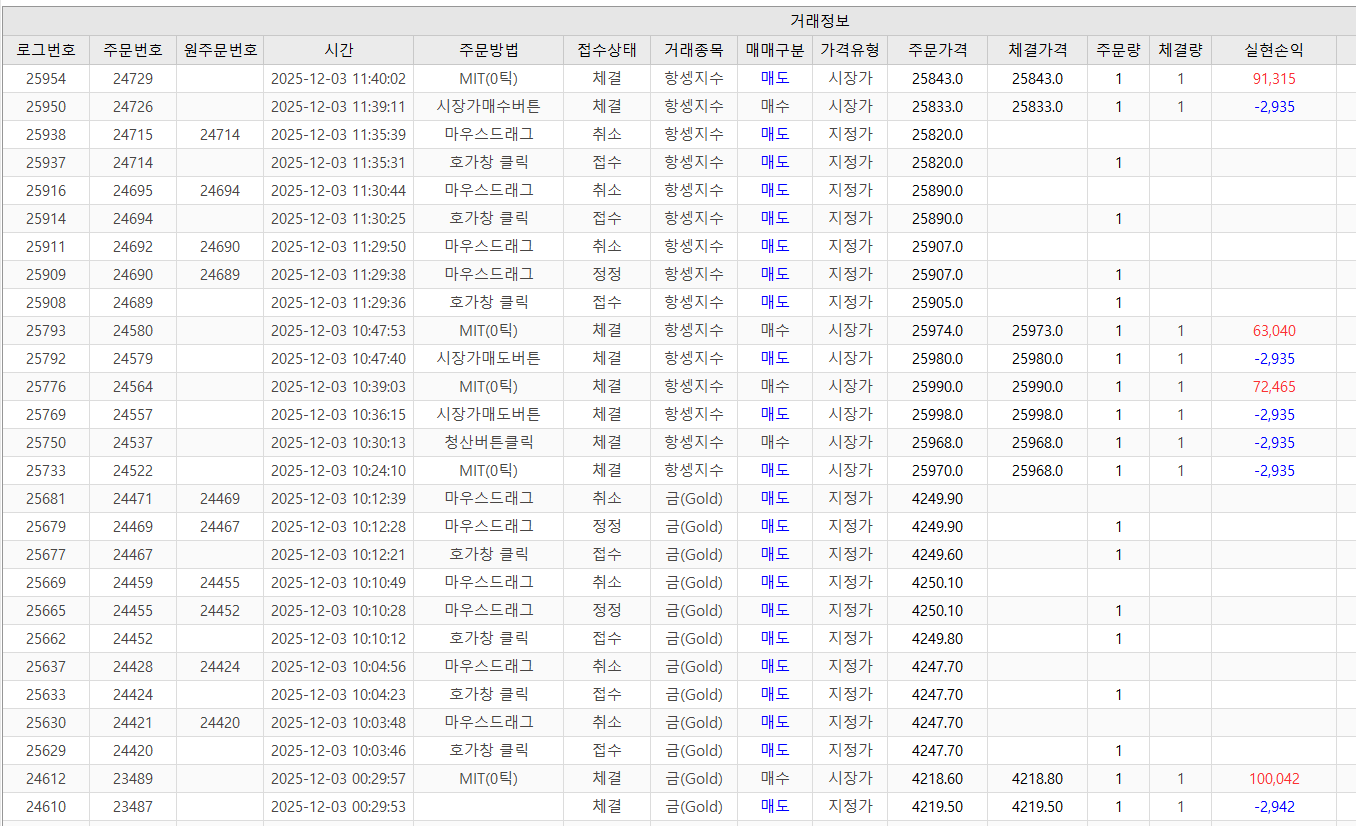Click 금(Gold) in log 24612 row
Viewport: 1356px width, 826px height.
(x=693, y=778)
